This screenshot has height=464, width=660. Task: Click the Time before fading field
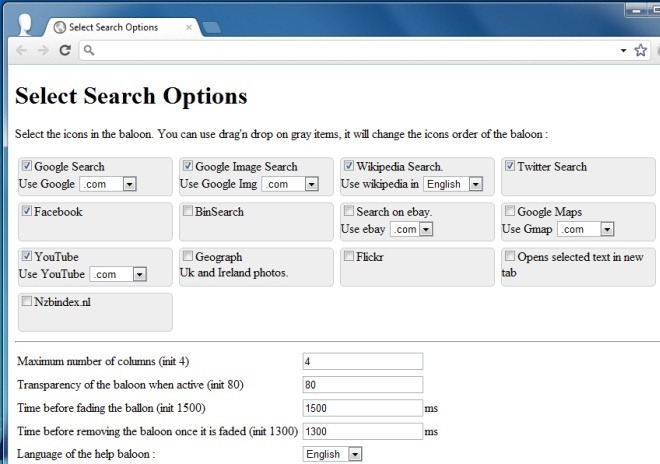tap(362, 408)
